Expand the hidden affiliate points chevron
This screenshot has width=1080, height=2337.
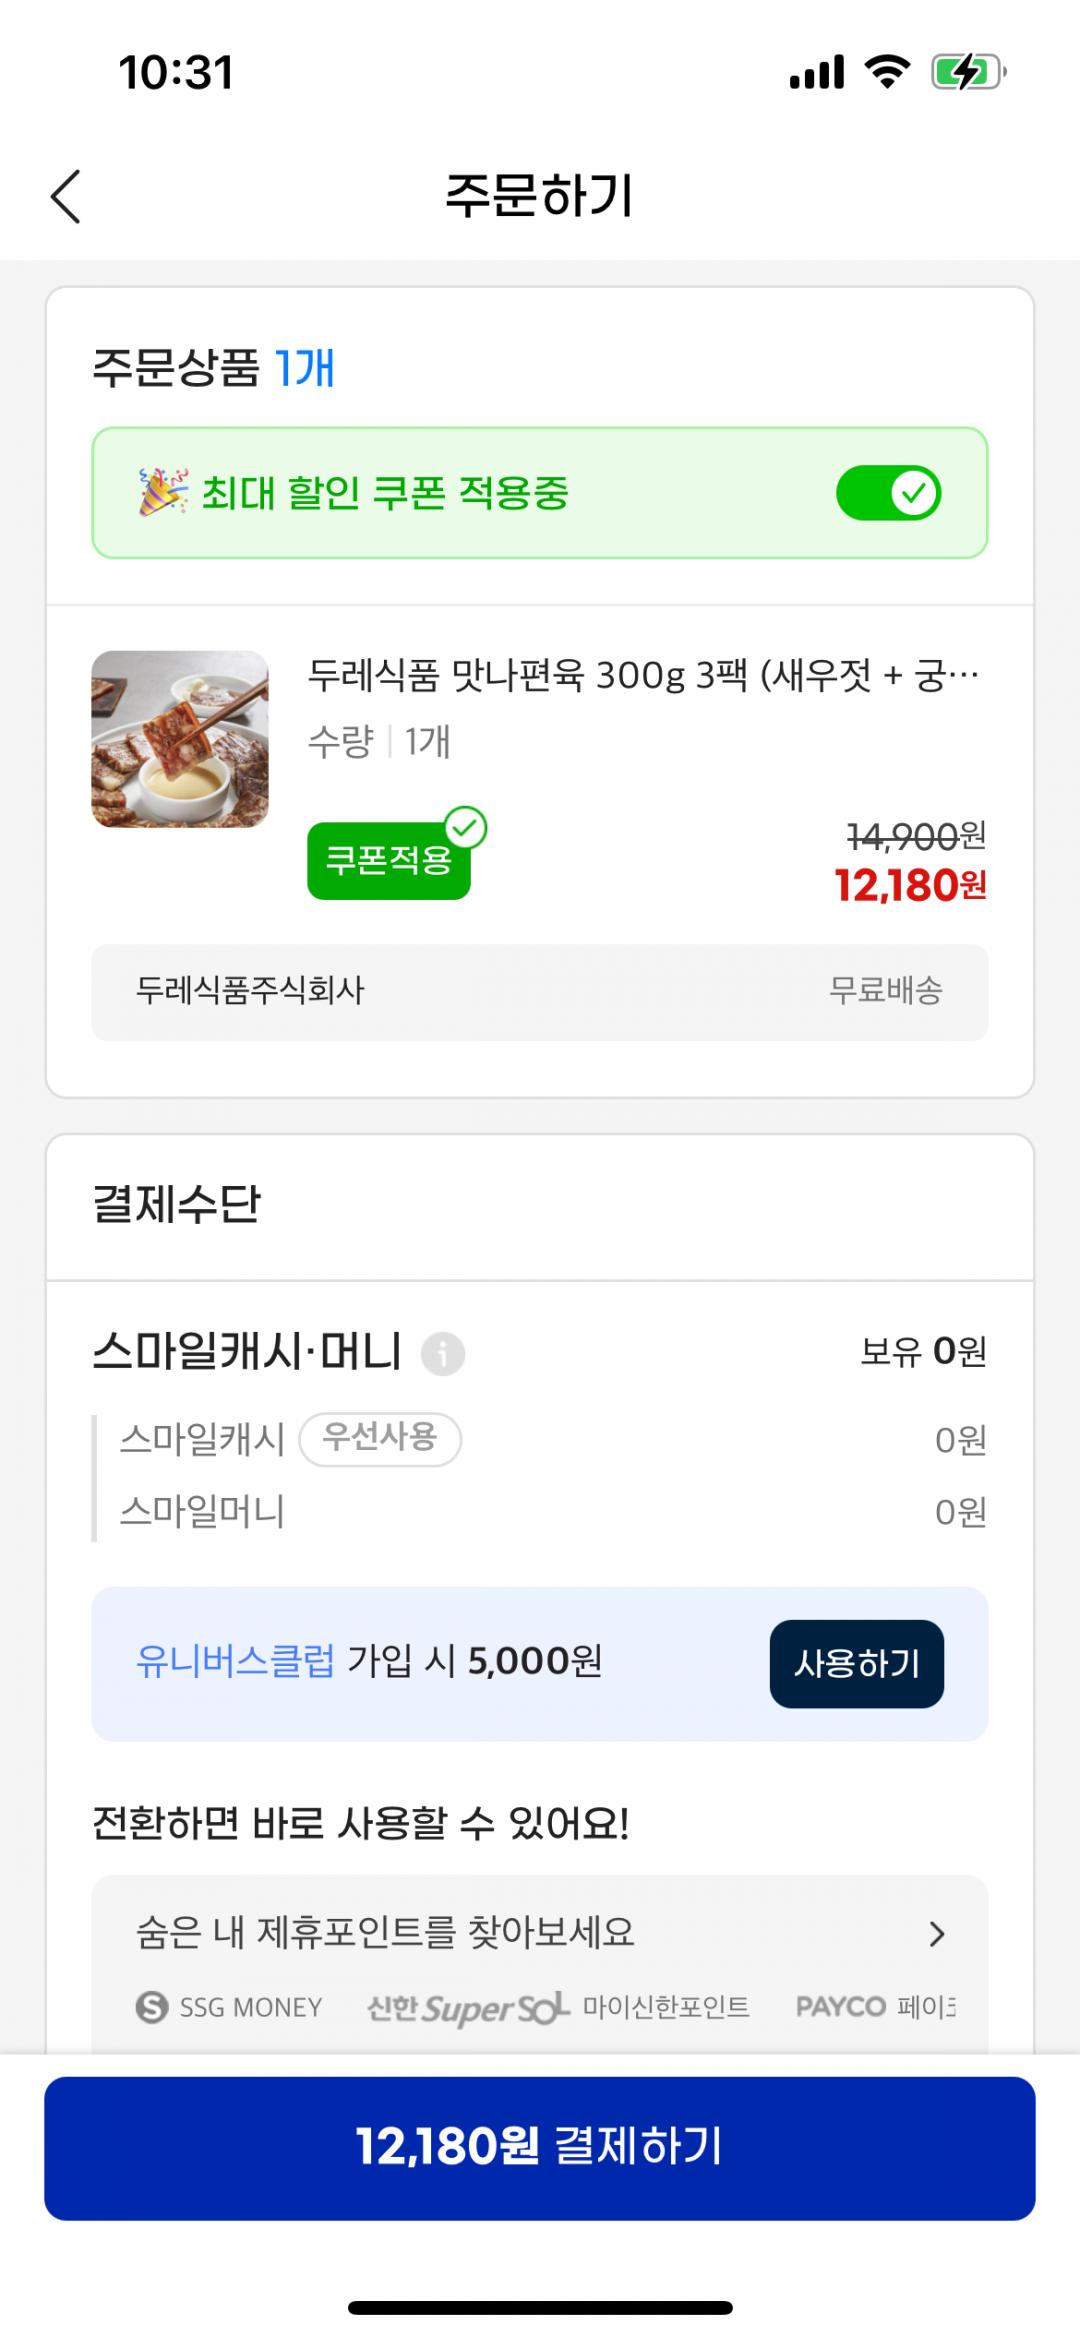[x=937, y=1934]
